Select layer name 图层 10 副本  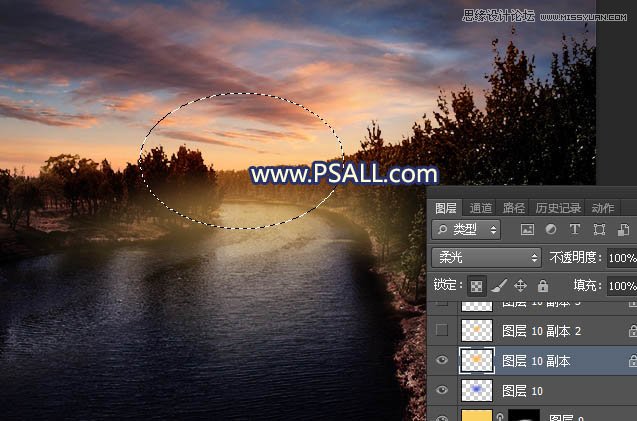(x=536, y=361)
